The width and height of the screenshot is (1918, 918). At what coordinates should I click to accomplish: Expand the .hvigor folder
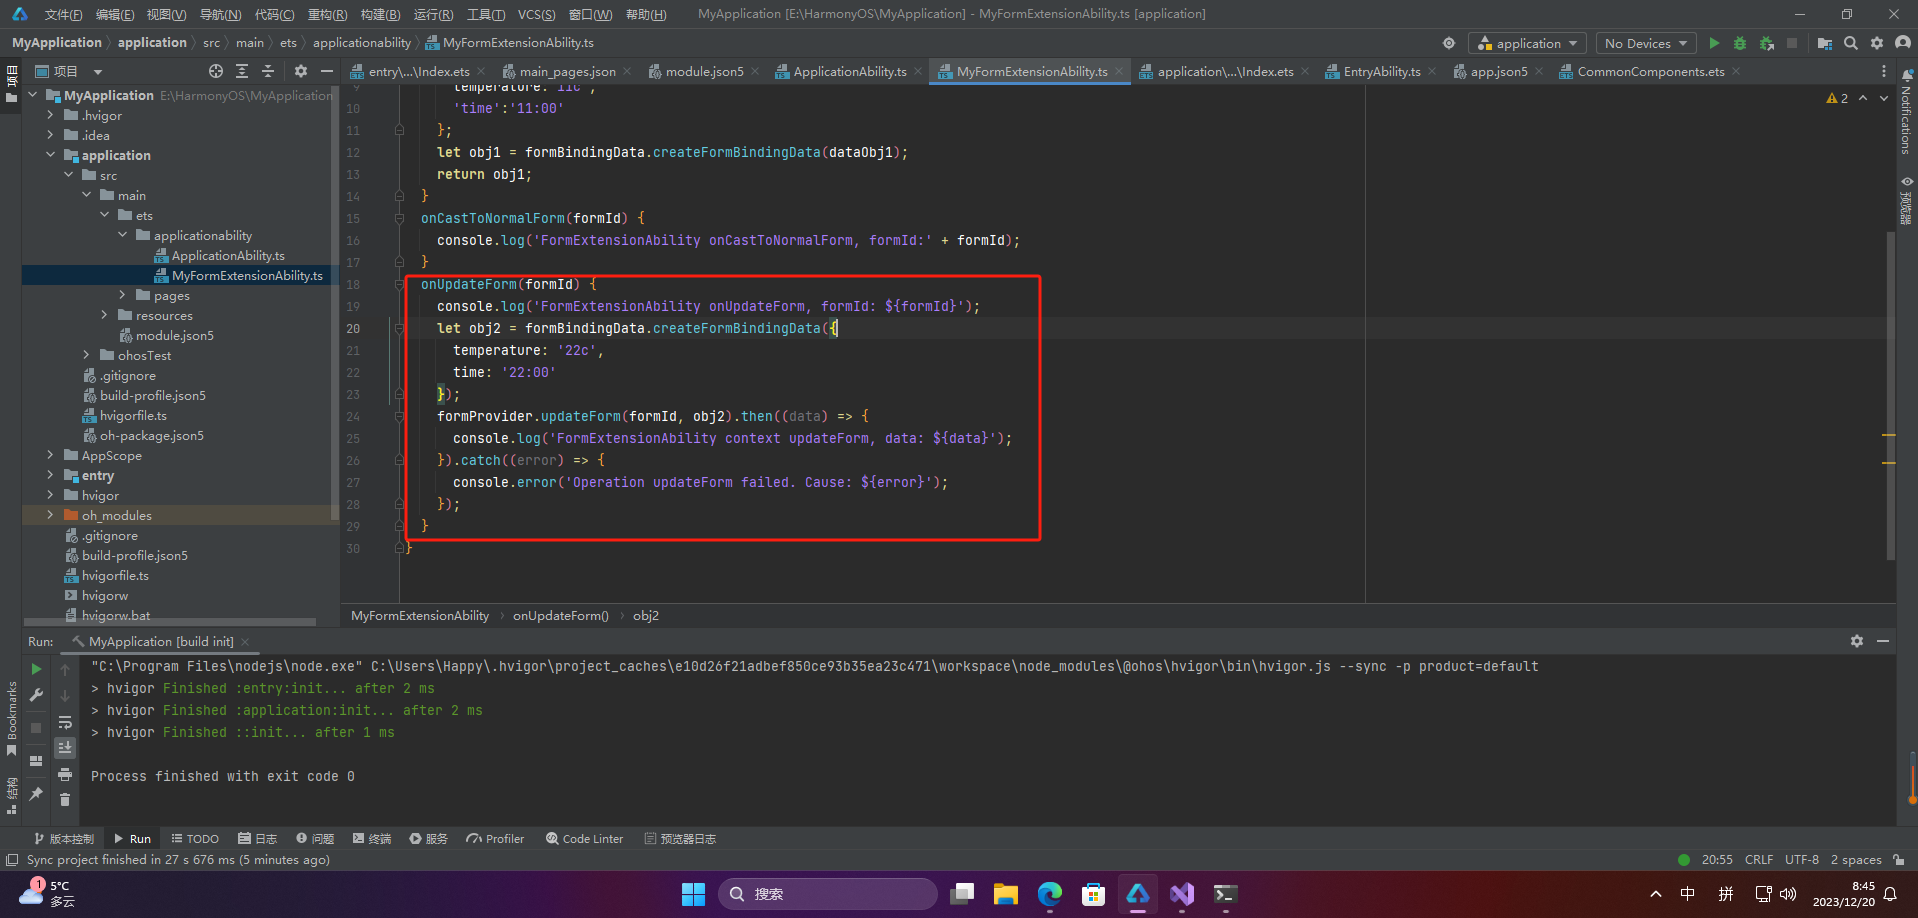[x=51, y=115]
